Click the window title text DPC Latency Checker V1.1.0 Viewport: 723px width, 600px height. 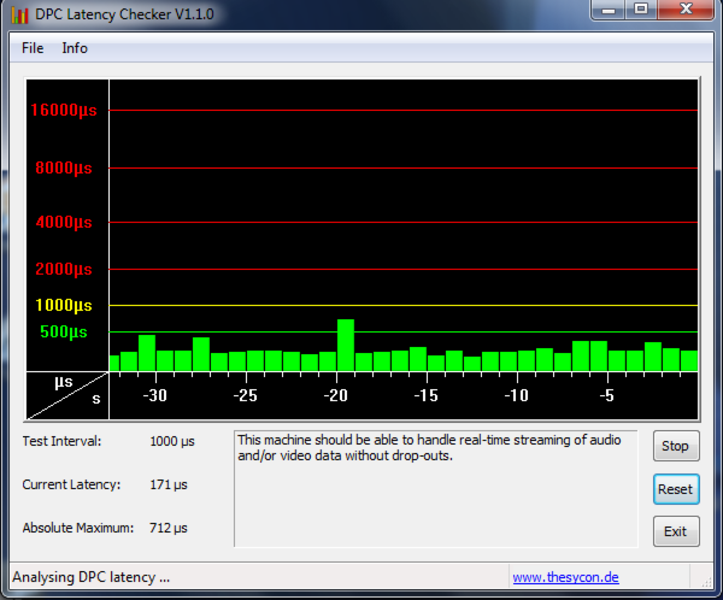pyautogui.click(x=124, y=14)
